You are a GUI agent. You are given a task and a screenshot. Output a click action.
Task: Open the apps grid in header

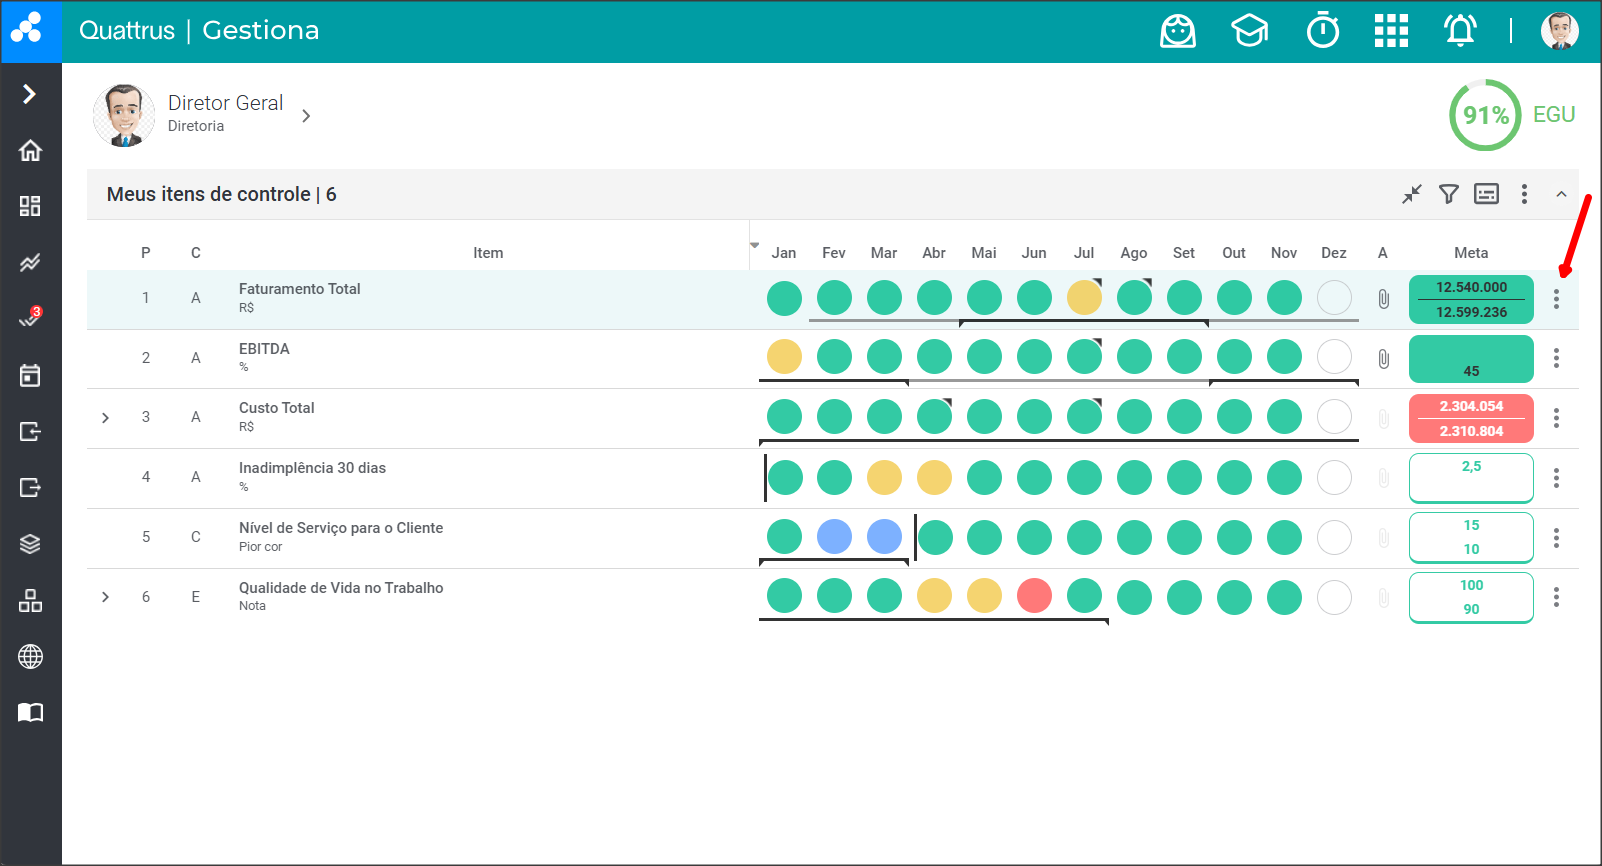tap(1390, 31)
